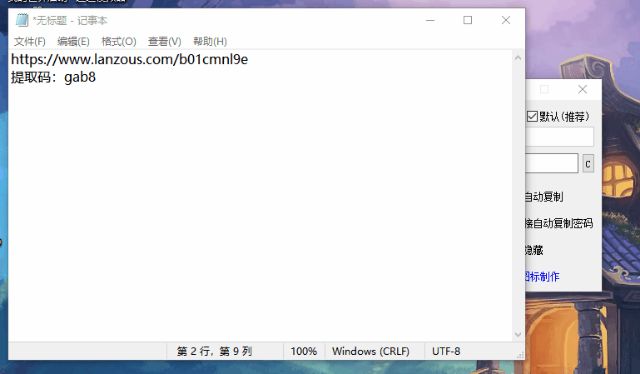Click the lanzous.com URL text line

(129, 59)
